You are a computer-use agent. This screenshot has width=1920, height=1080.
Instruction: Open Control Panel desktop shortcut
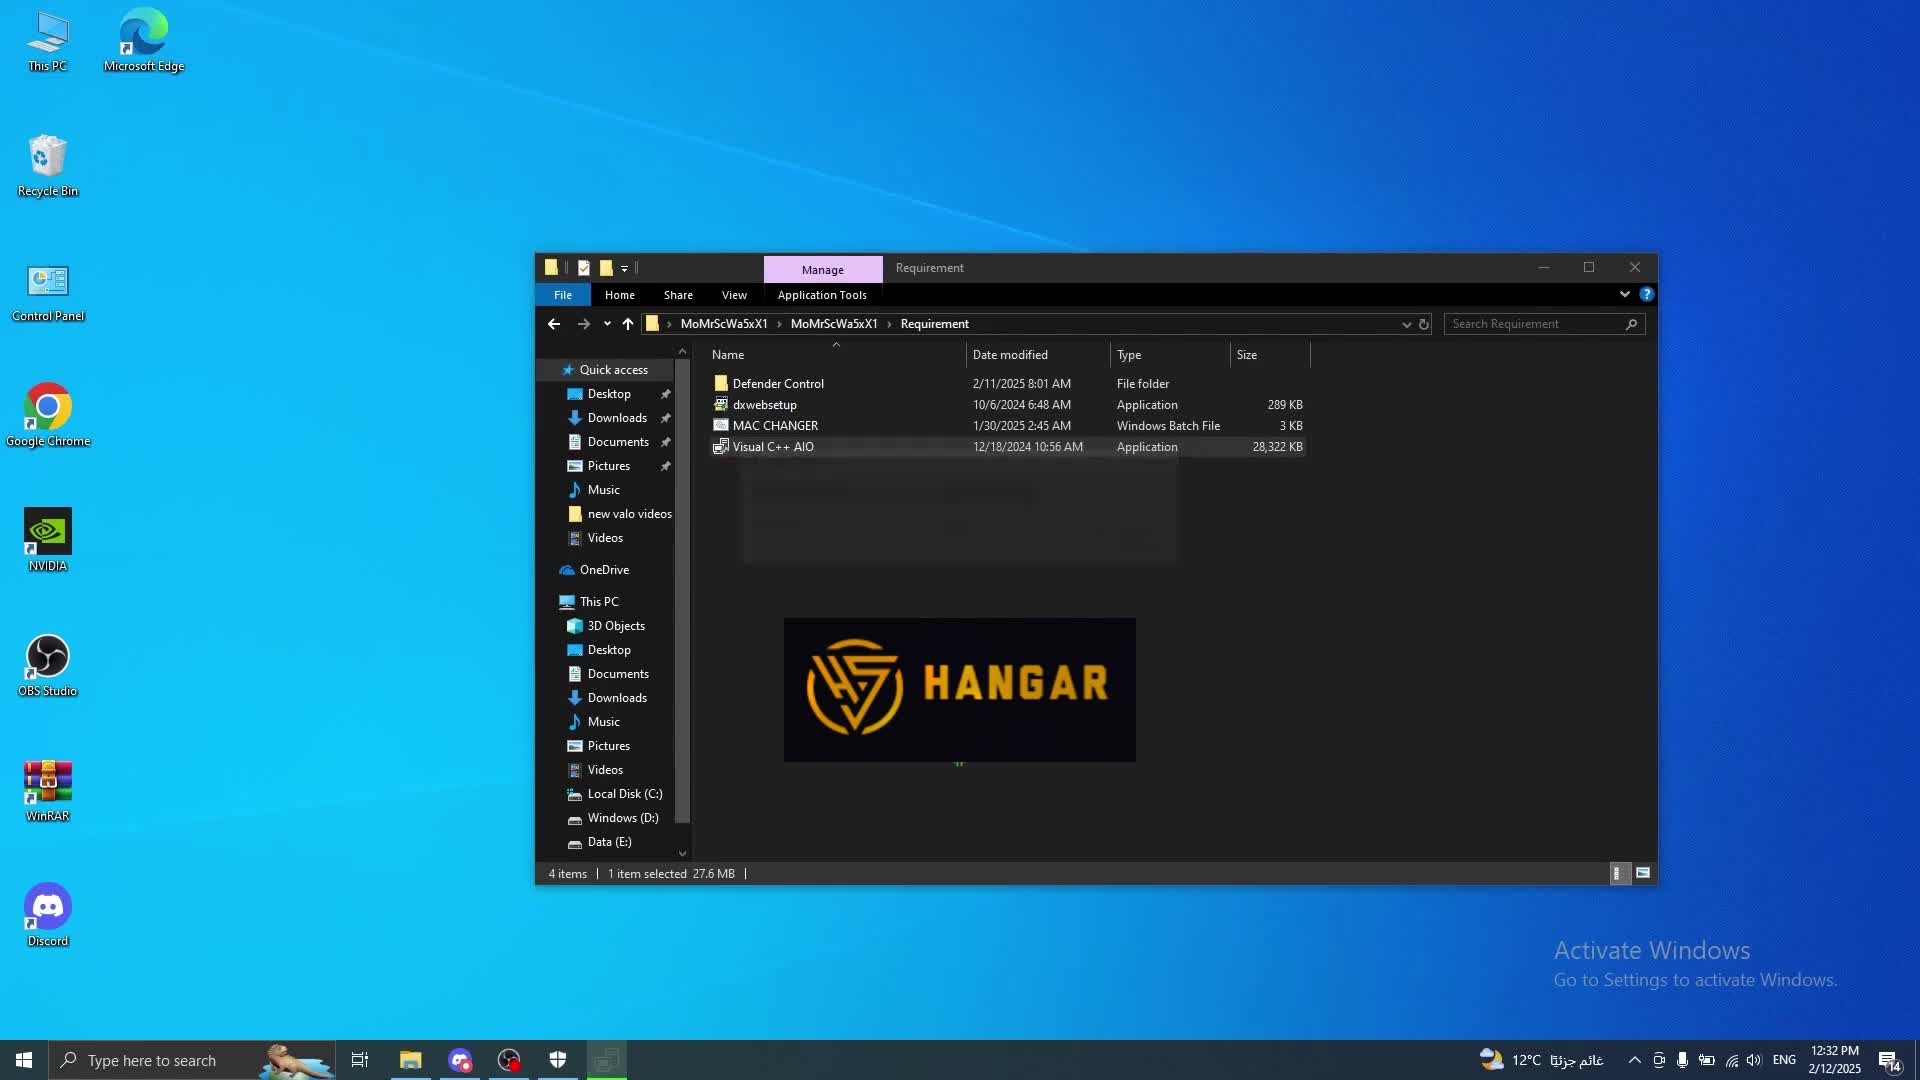point(47,287)
